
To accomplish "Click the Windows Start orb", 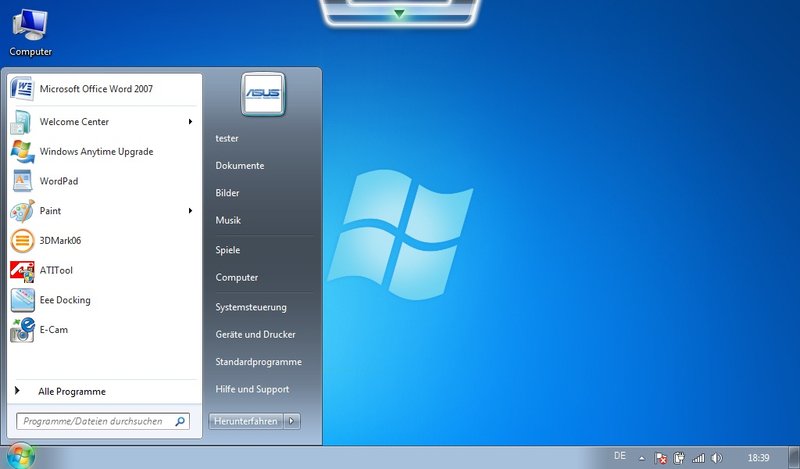I will (x=20, y=456).
